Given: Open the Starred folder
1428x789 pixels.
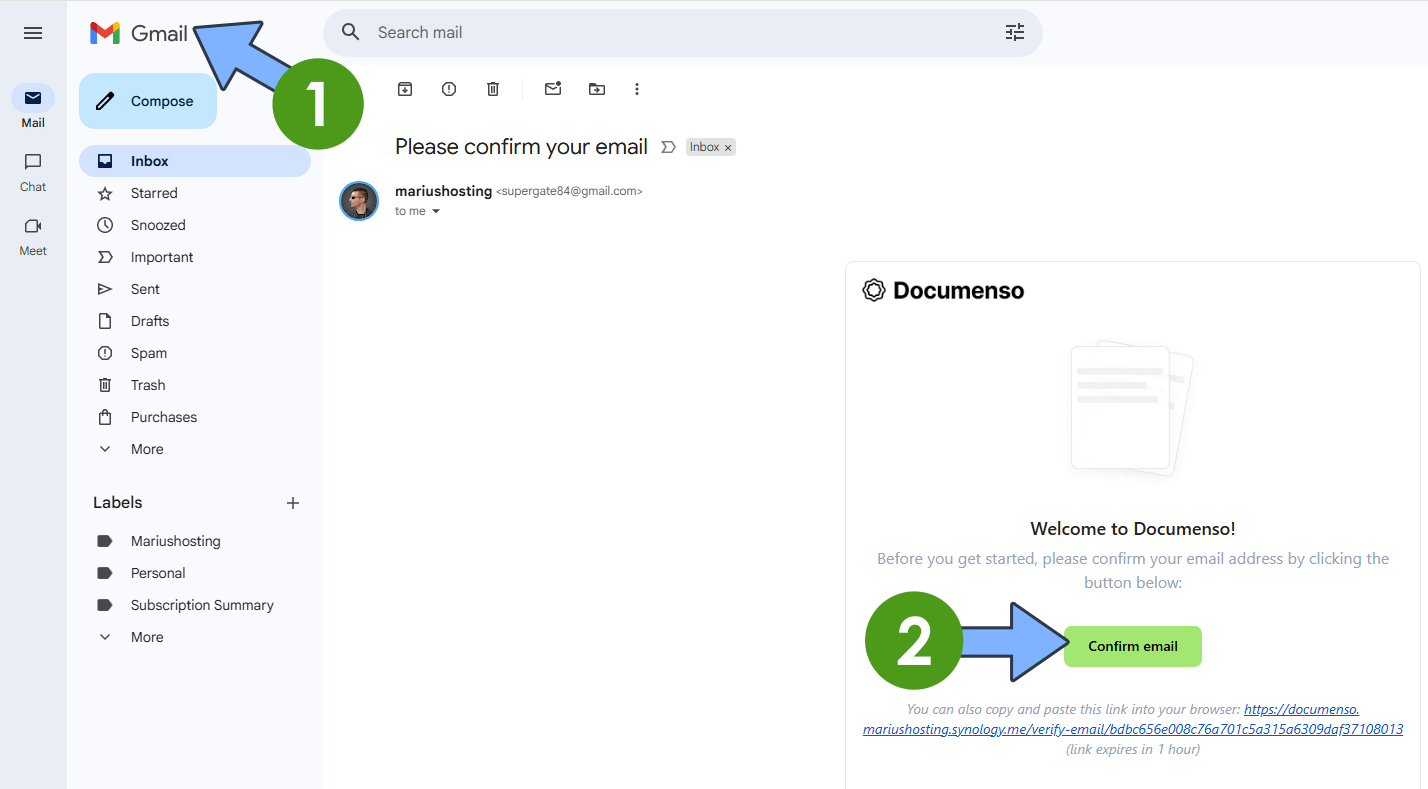Looking at the screenshot, I should point(154,193).
